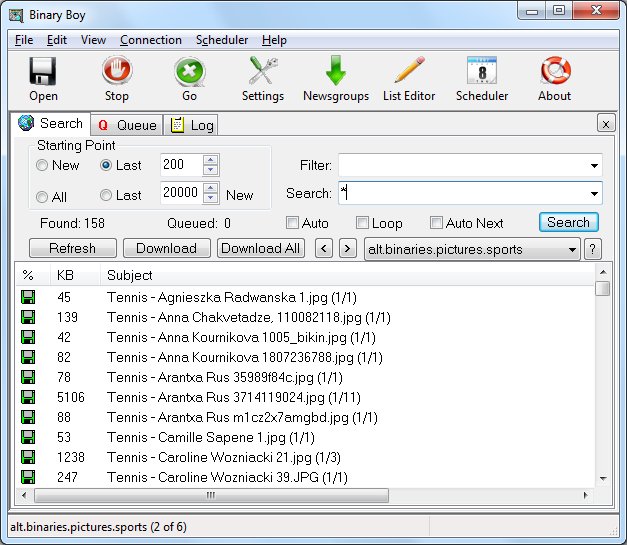
Task: Open the Newsgroups green arrow icon
Action: click(335, 72)
